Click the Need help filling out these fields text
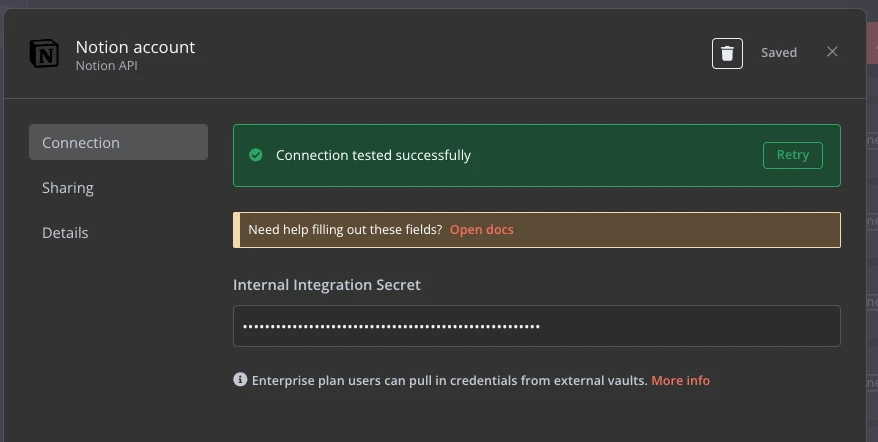The height and width of the screenshot is (442, 878). [x=345, y=230]
